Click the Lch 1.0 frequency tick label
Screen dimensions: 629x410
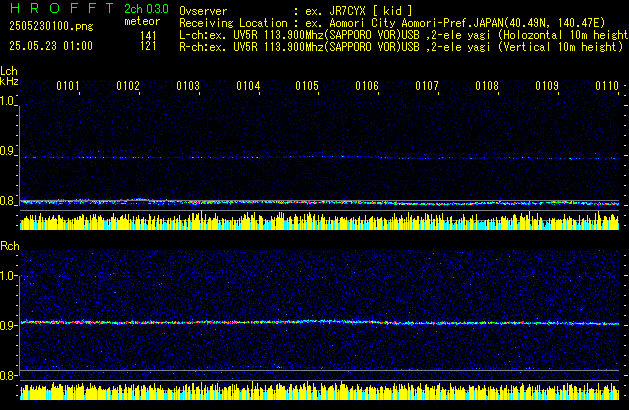pyautogui.click(x=7, y=101)
